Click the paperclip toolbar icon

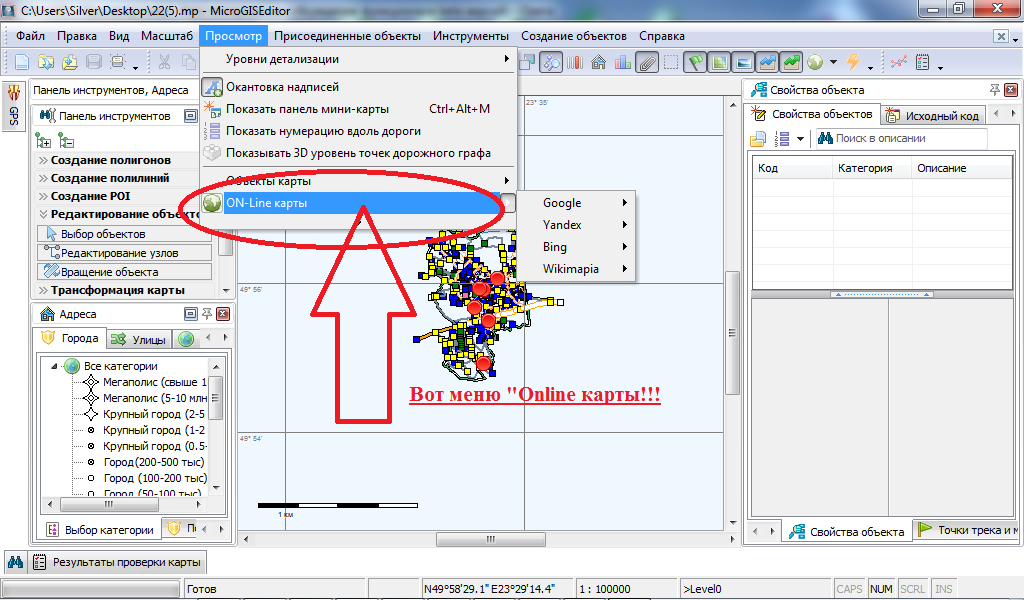coord(647,62)
